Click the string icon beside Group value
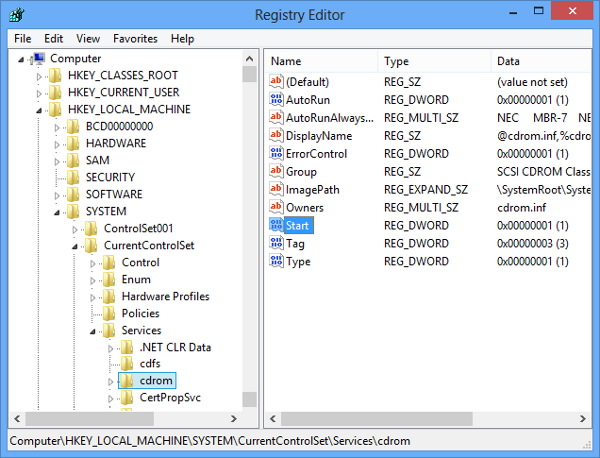 pos(276,171)
